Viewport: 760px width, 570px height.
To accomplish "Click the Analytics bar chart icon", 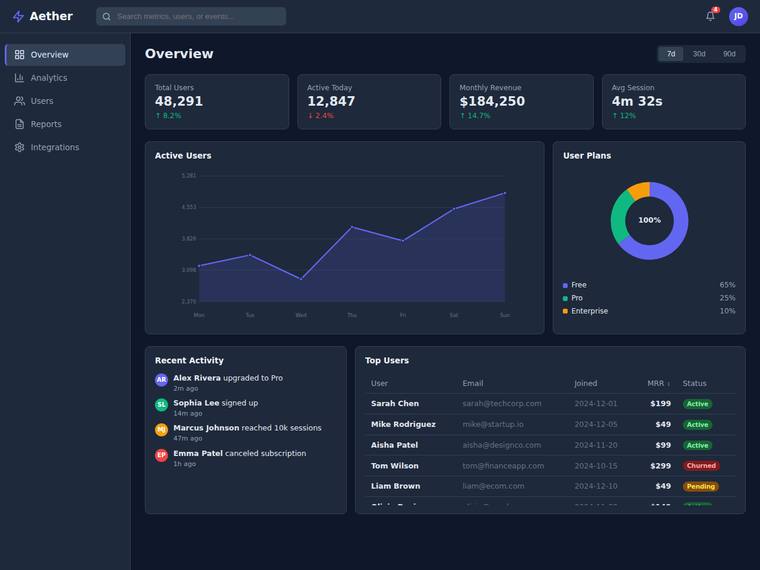I will coord(19,78).
